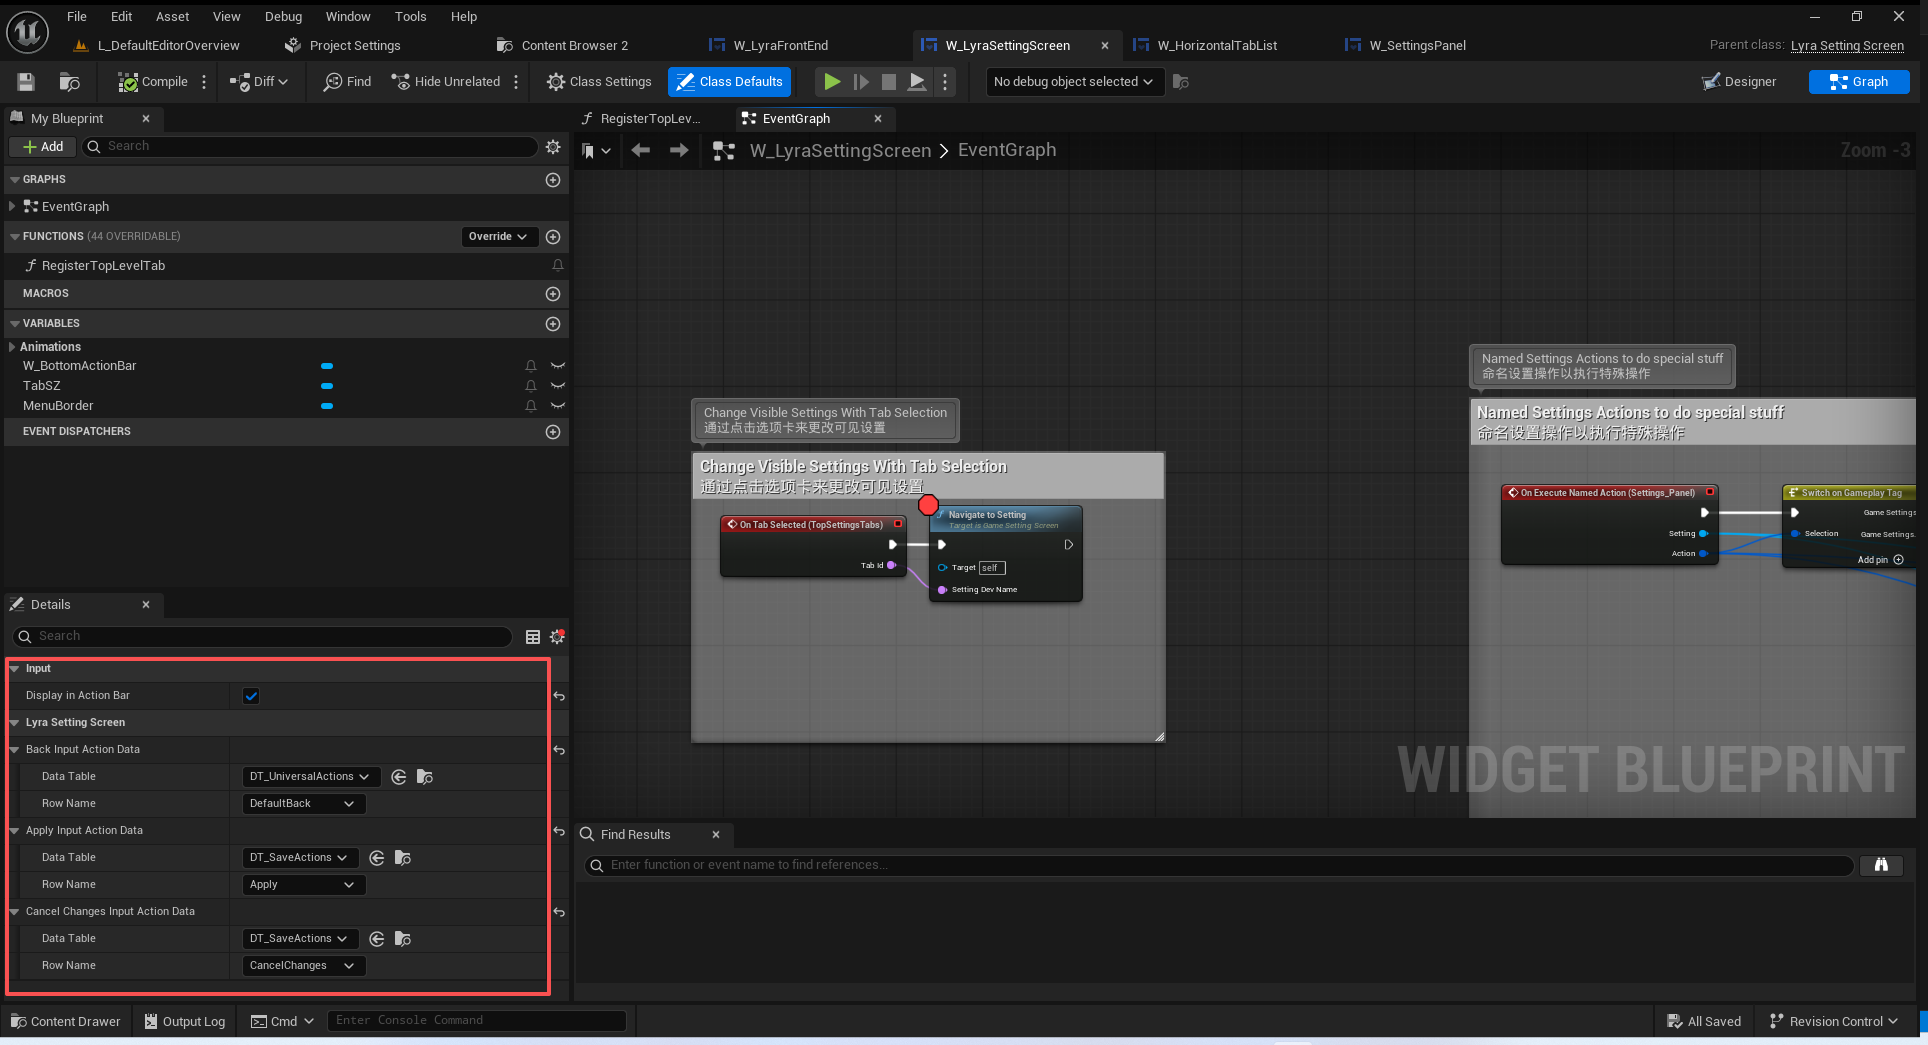Screen dimensions: 1928x1045
Task: Browse to DT_UniversalActions in Content Browser
Action: tap(425, 777)
